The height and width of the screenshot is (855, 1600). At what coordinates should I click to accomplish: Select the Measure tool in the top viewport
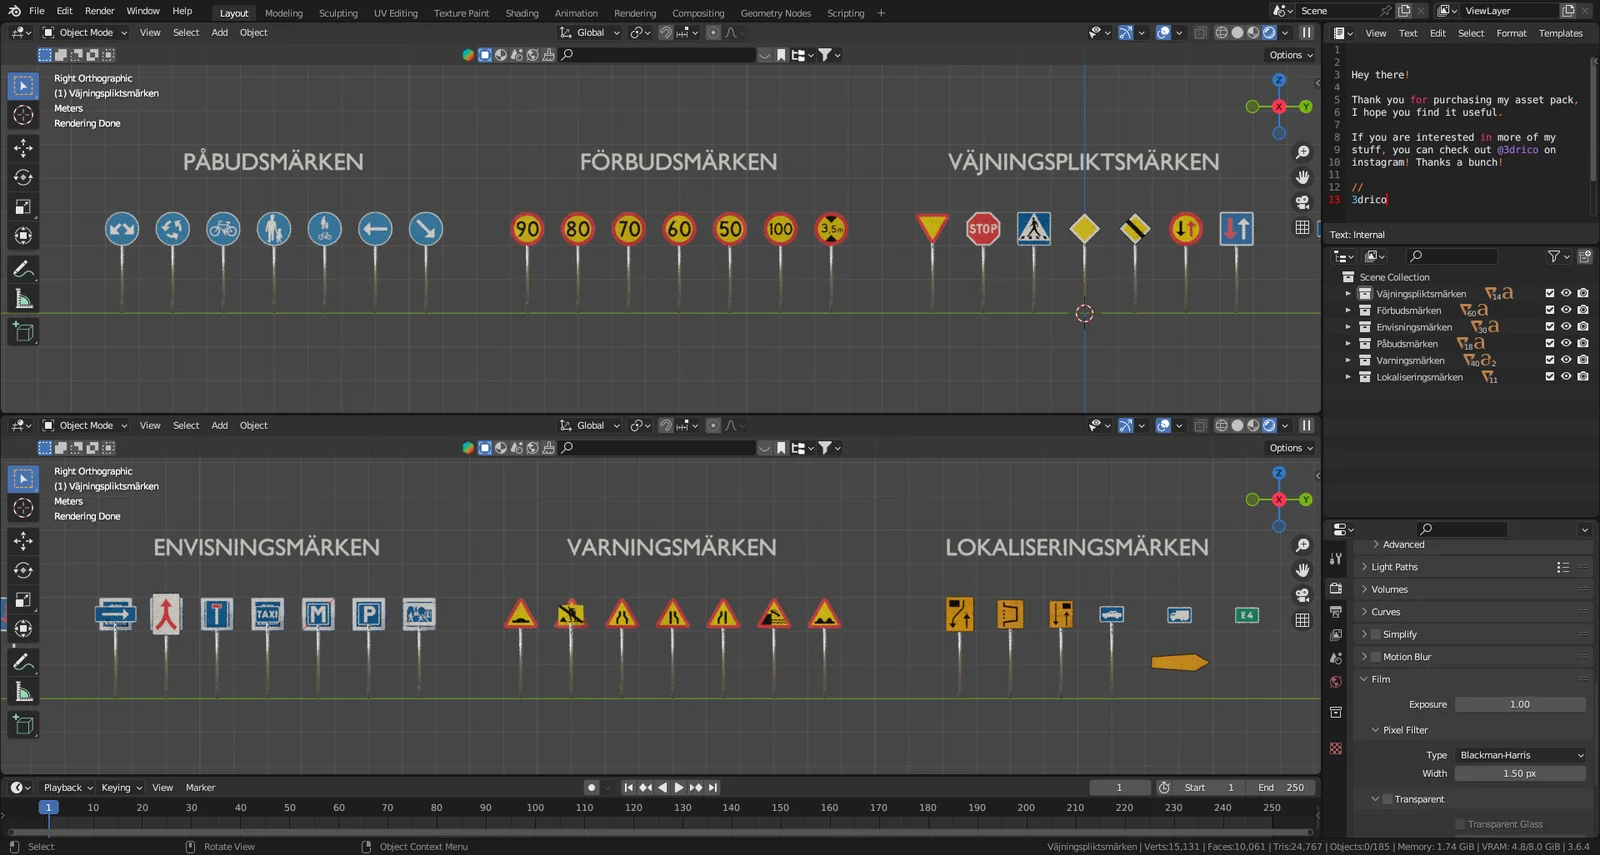point(23,299)
